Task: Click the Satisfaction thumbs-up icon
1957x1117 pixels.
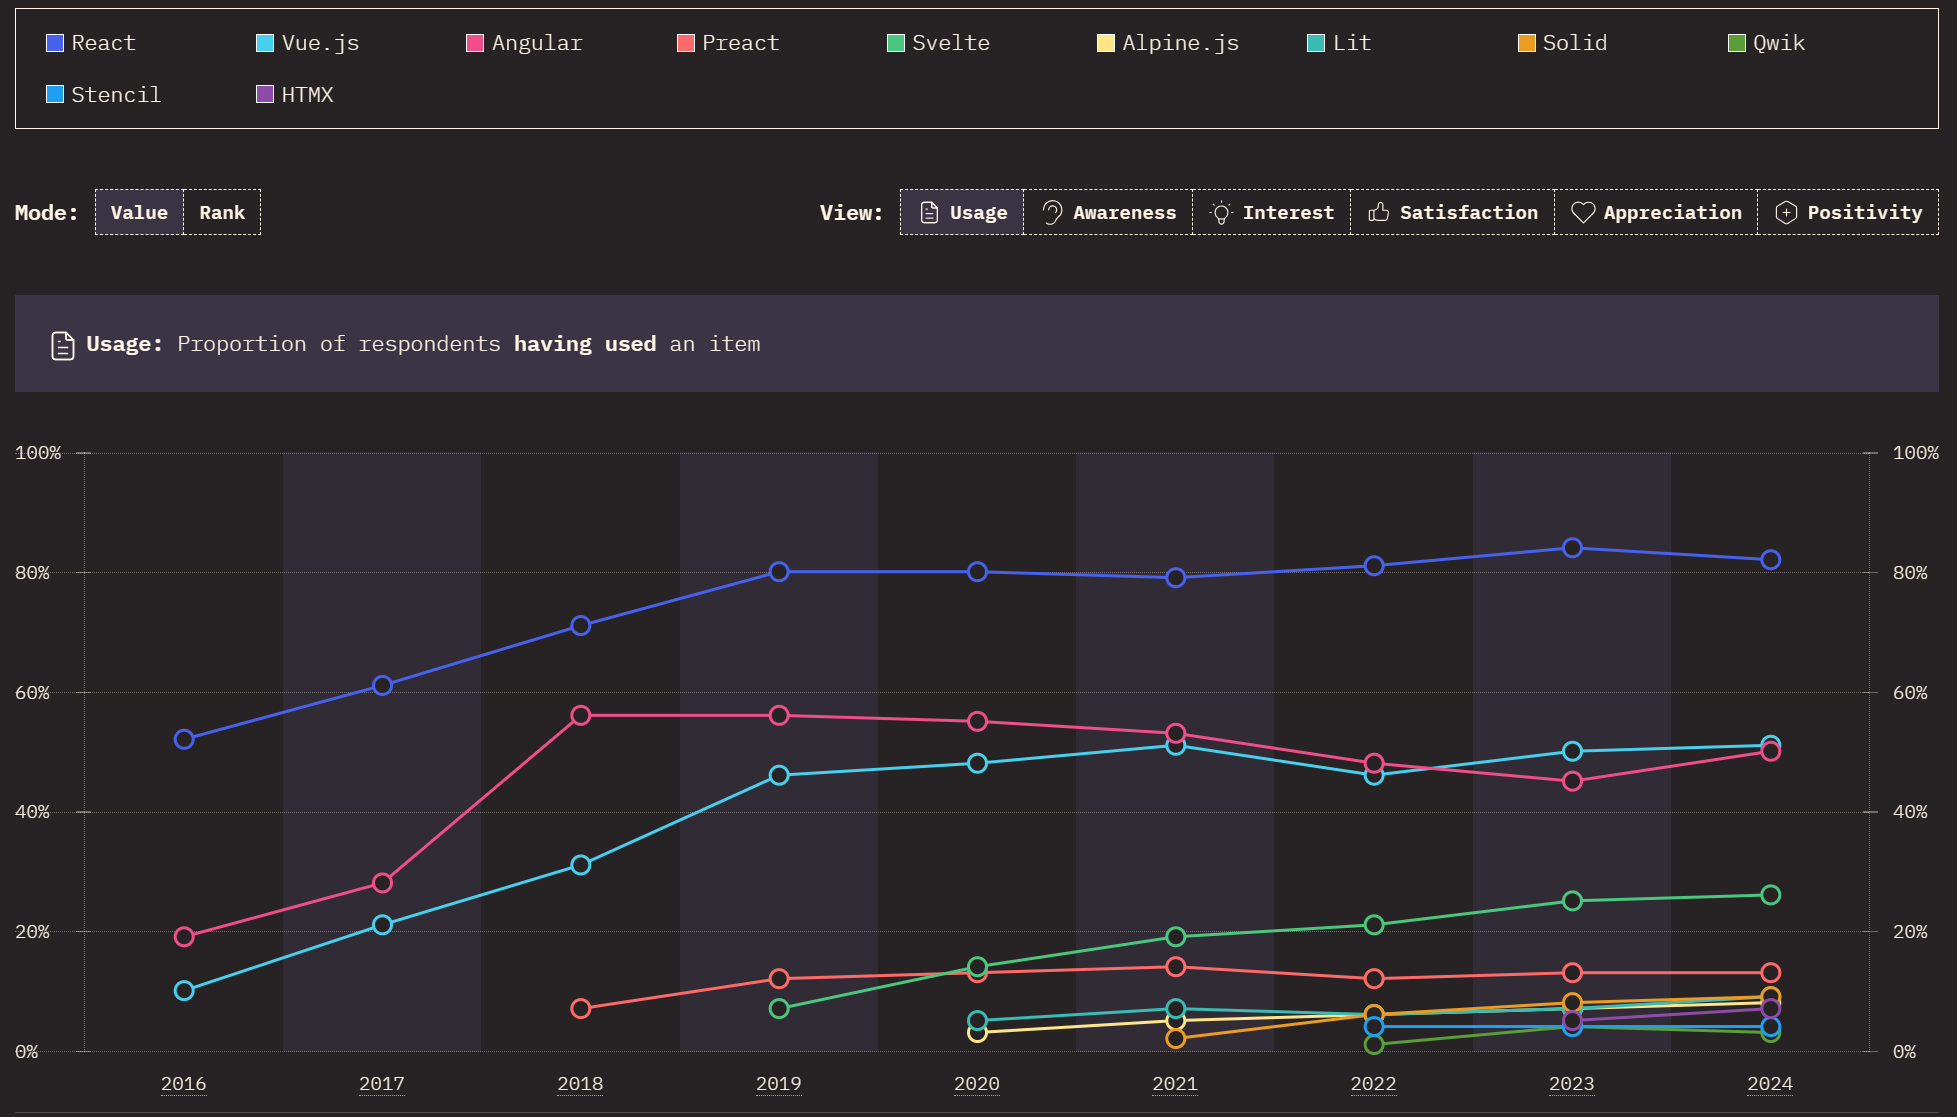Action: pyautogui.click(x=1379, y=212)
